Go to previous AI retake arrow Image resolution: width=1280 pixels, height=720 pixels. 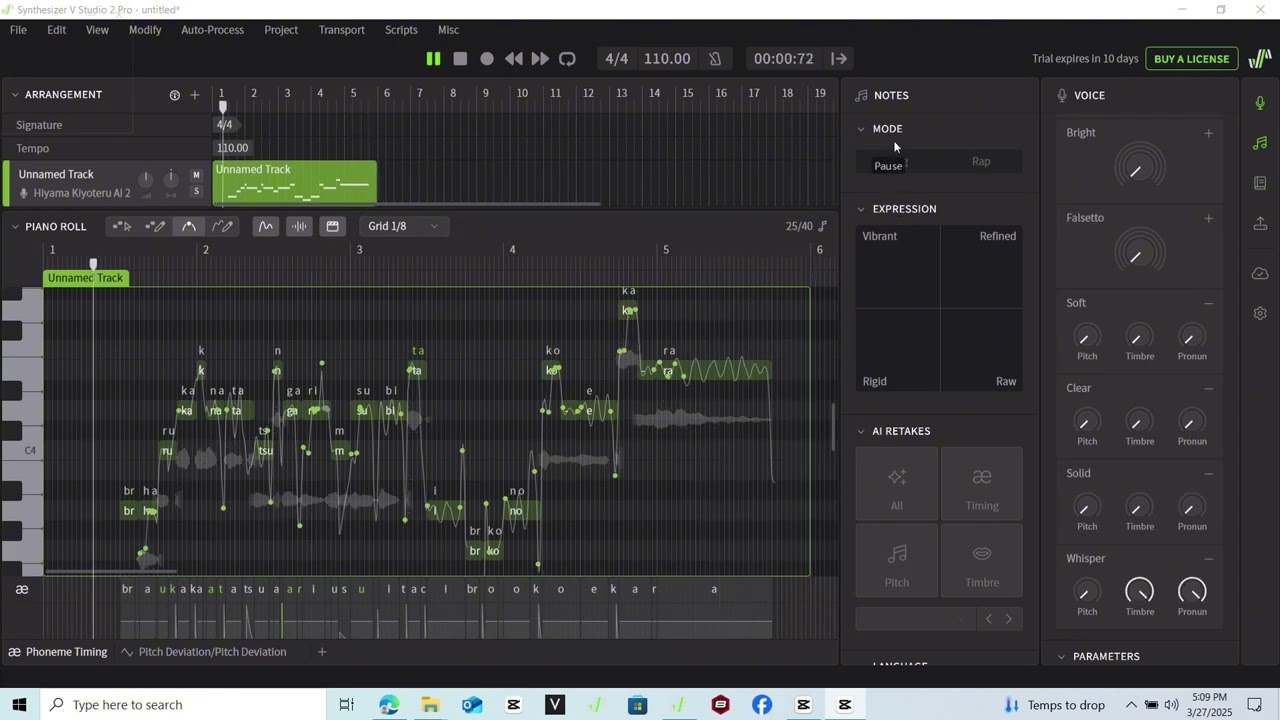[x=989, y=619]
